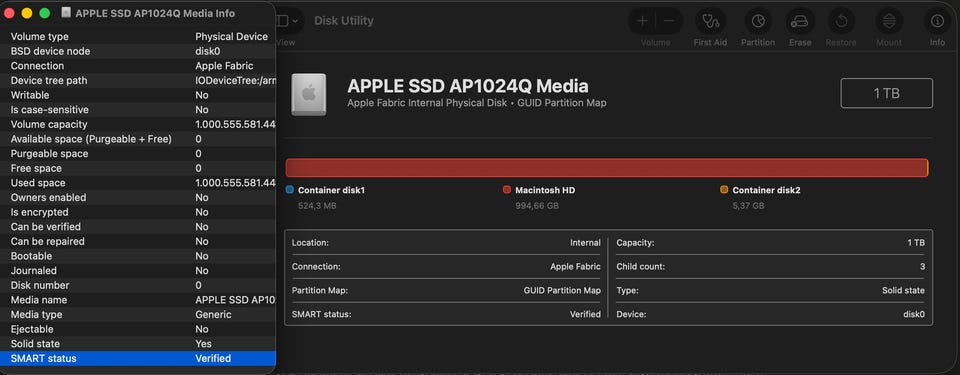Select Available space (Purgeable + Free) row
Screen dimensions: 960x375
(138, 139)
